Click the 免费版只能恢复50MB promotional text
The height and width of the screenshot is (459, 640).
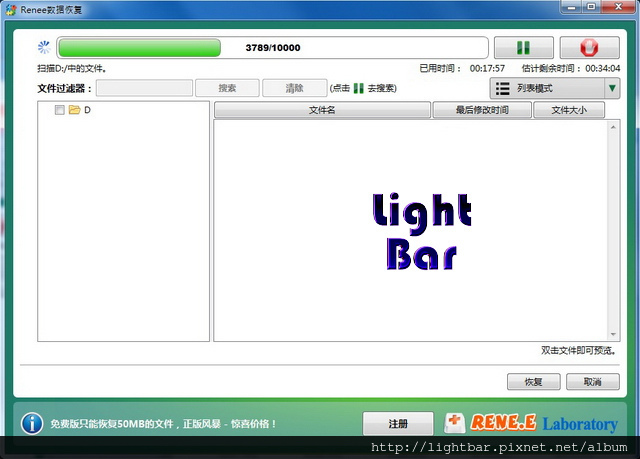(x=163, y=424)
